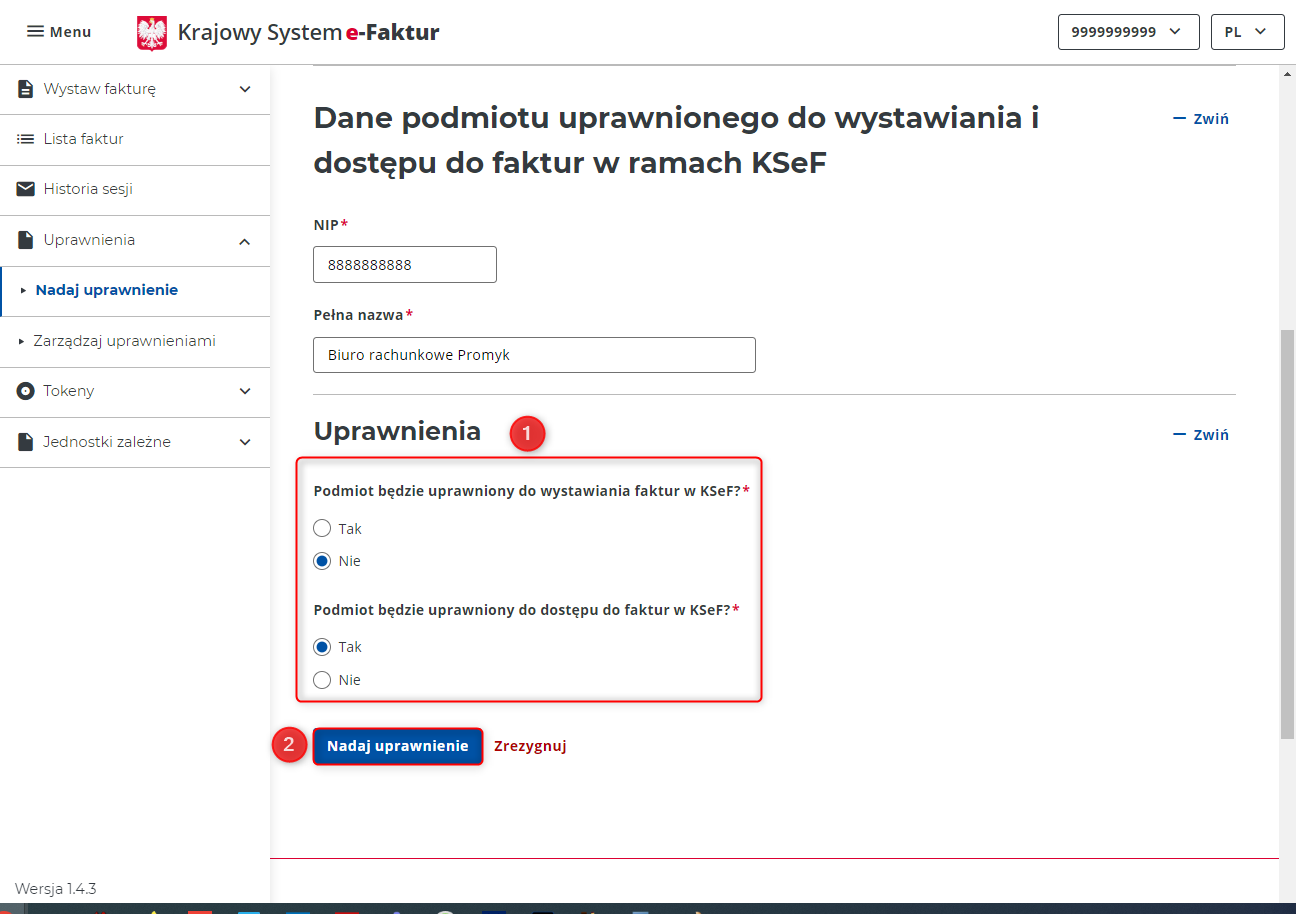
Task: Expand Wystaw fakturę with its chevron
Action: pos(245,89)
